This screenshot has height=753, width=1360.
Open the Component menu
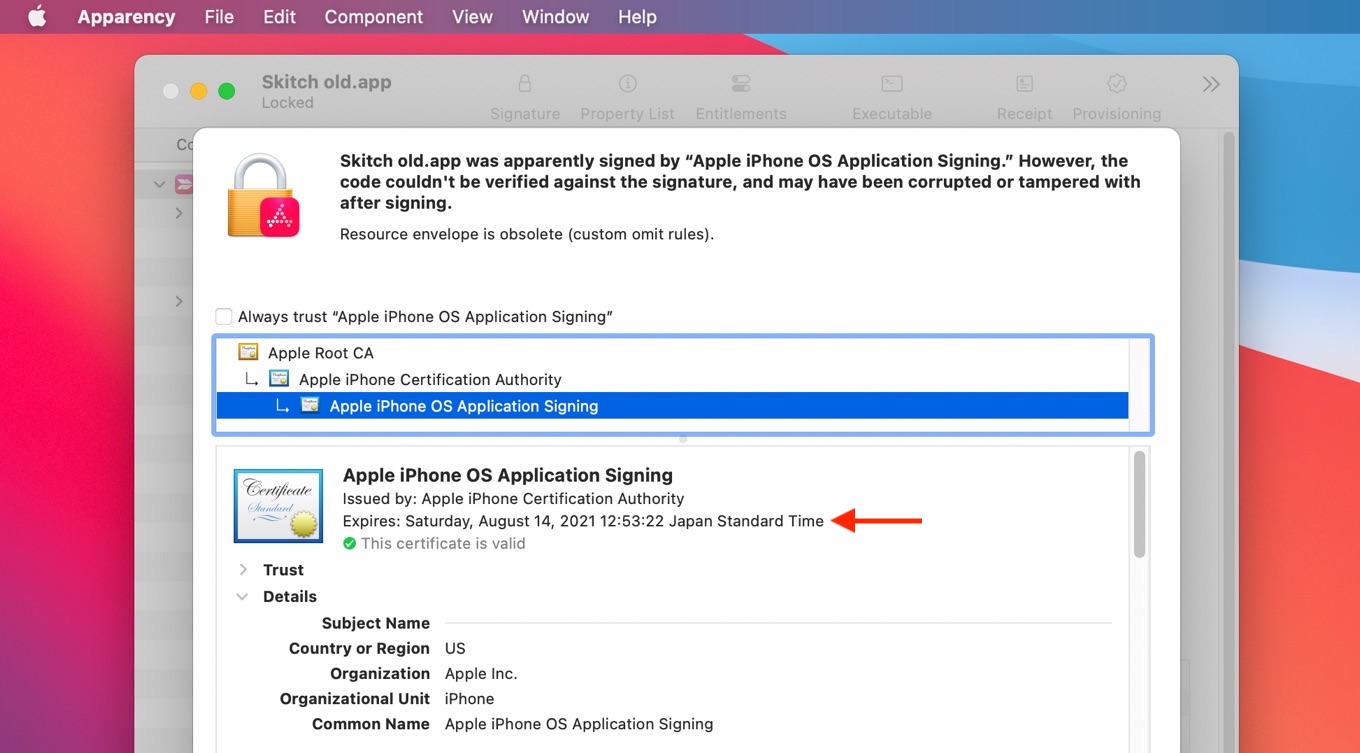coord(374,17)
